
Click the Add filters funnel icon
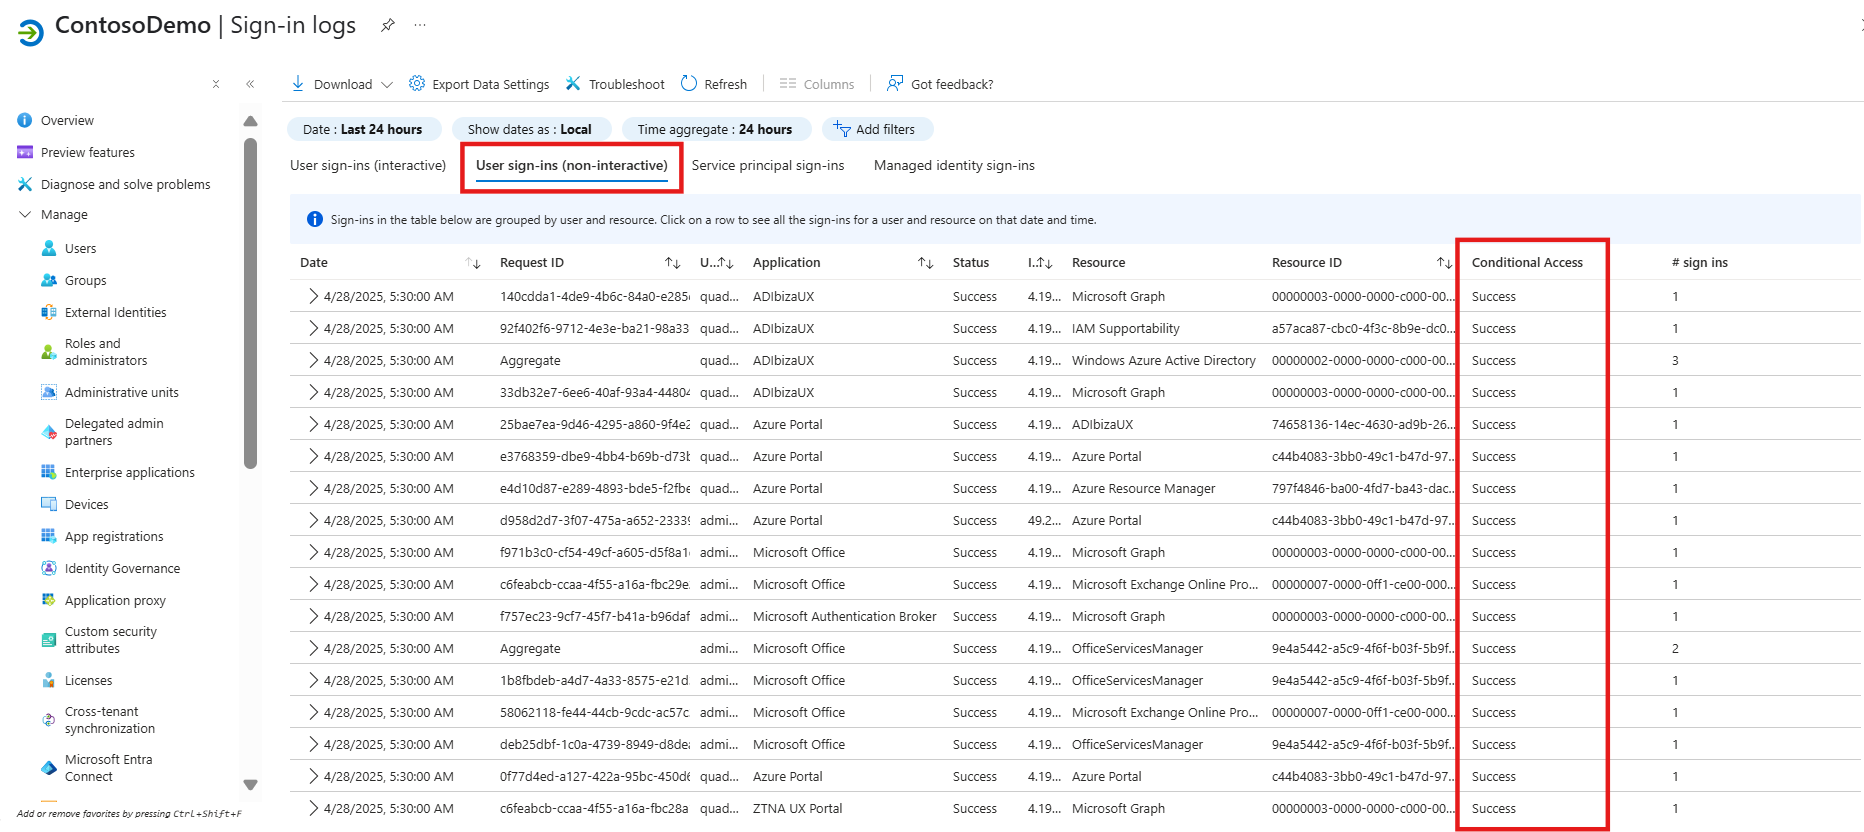coord(842,129)
